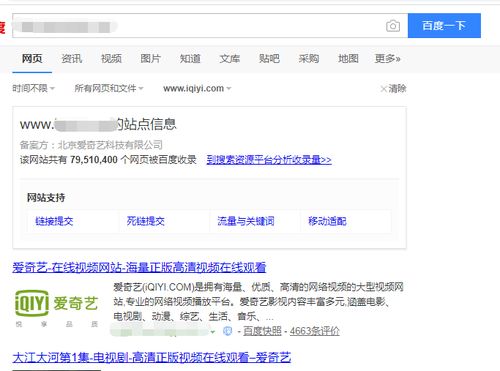Open the 贴吧 tab
Viewport: 500px width, 371px height.
pos(269,59)
